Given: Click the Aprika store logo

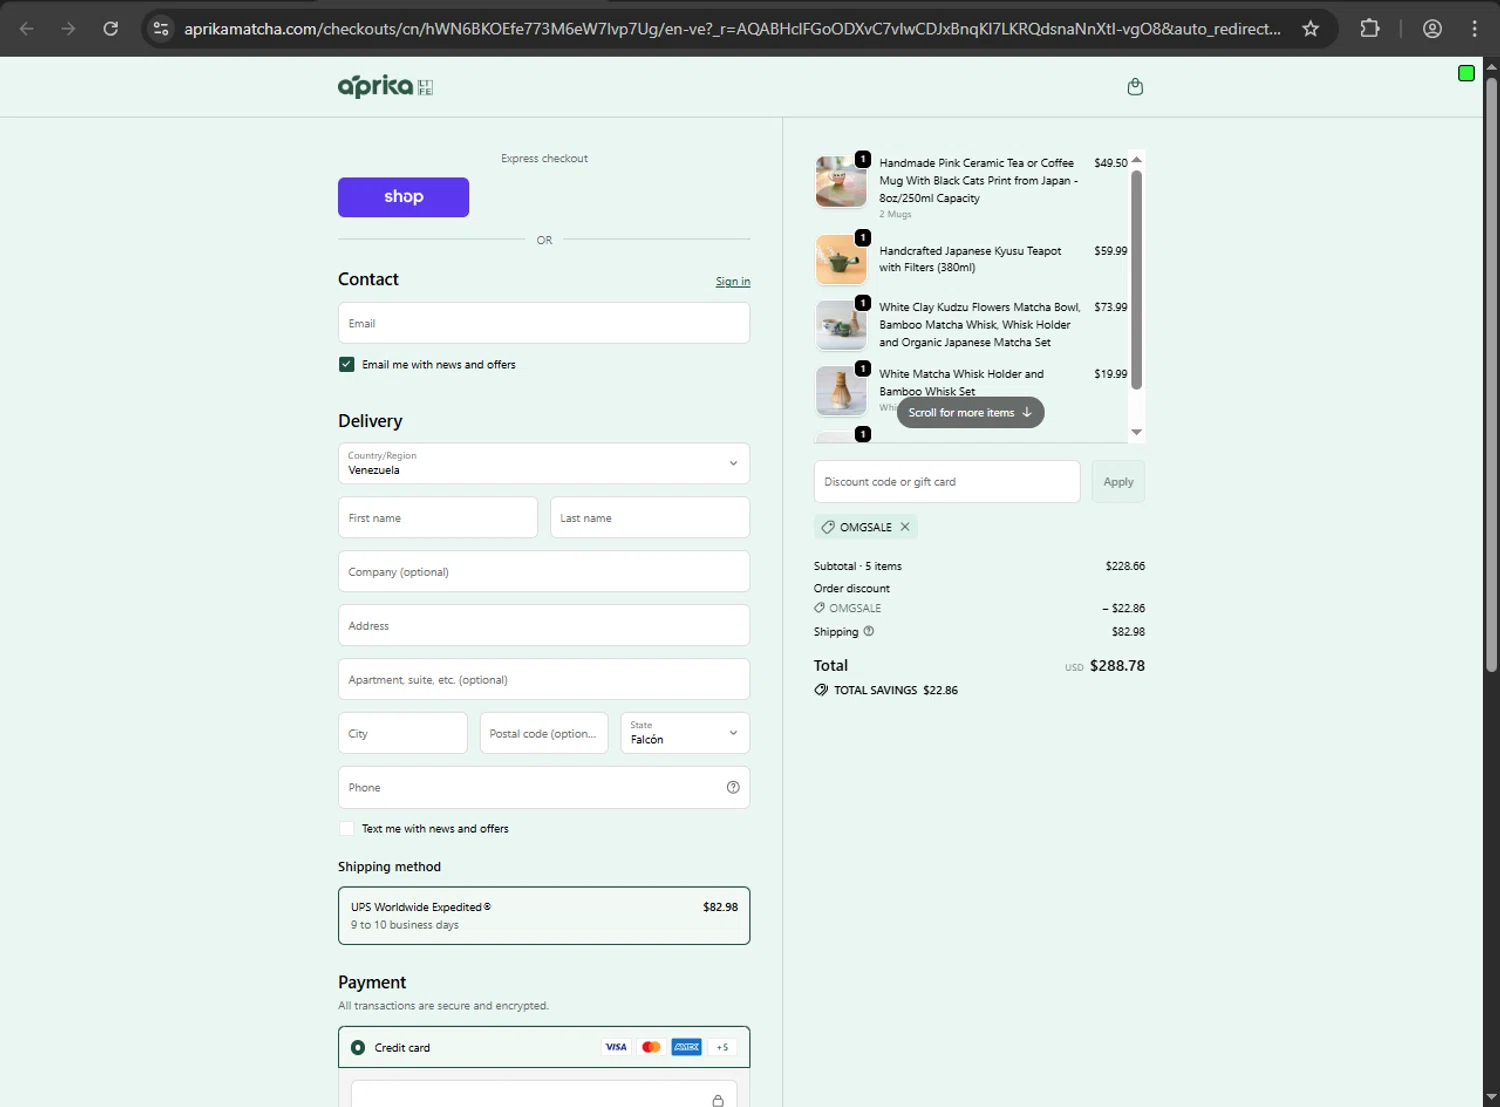Looking at the screenshot, I should (x=385, y=87).
